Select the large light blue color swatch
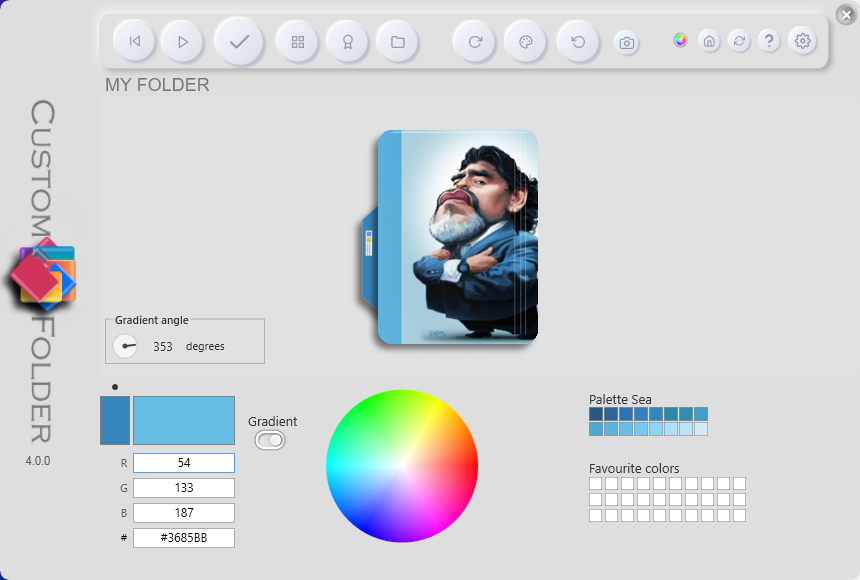 pyautogui.click(x=184, y=420)
